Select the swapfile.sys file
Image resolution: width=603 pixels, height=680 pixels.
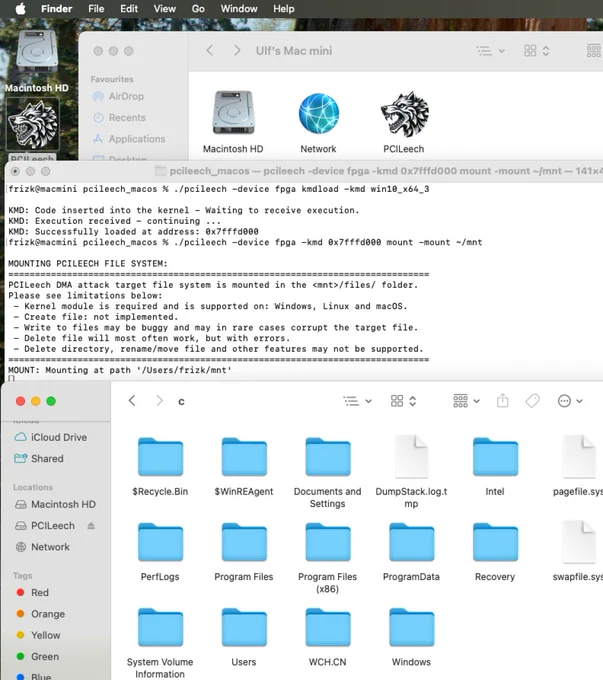pos(579,552)
